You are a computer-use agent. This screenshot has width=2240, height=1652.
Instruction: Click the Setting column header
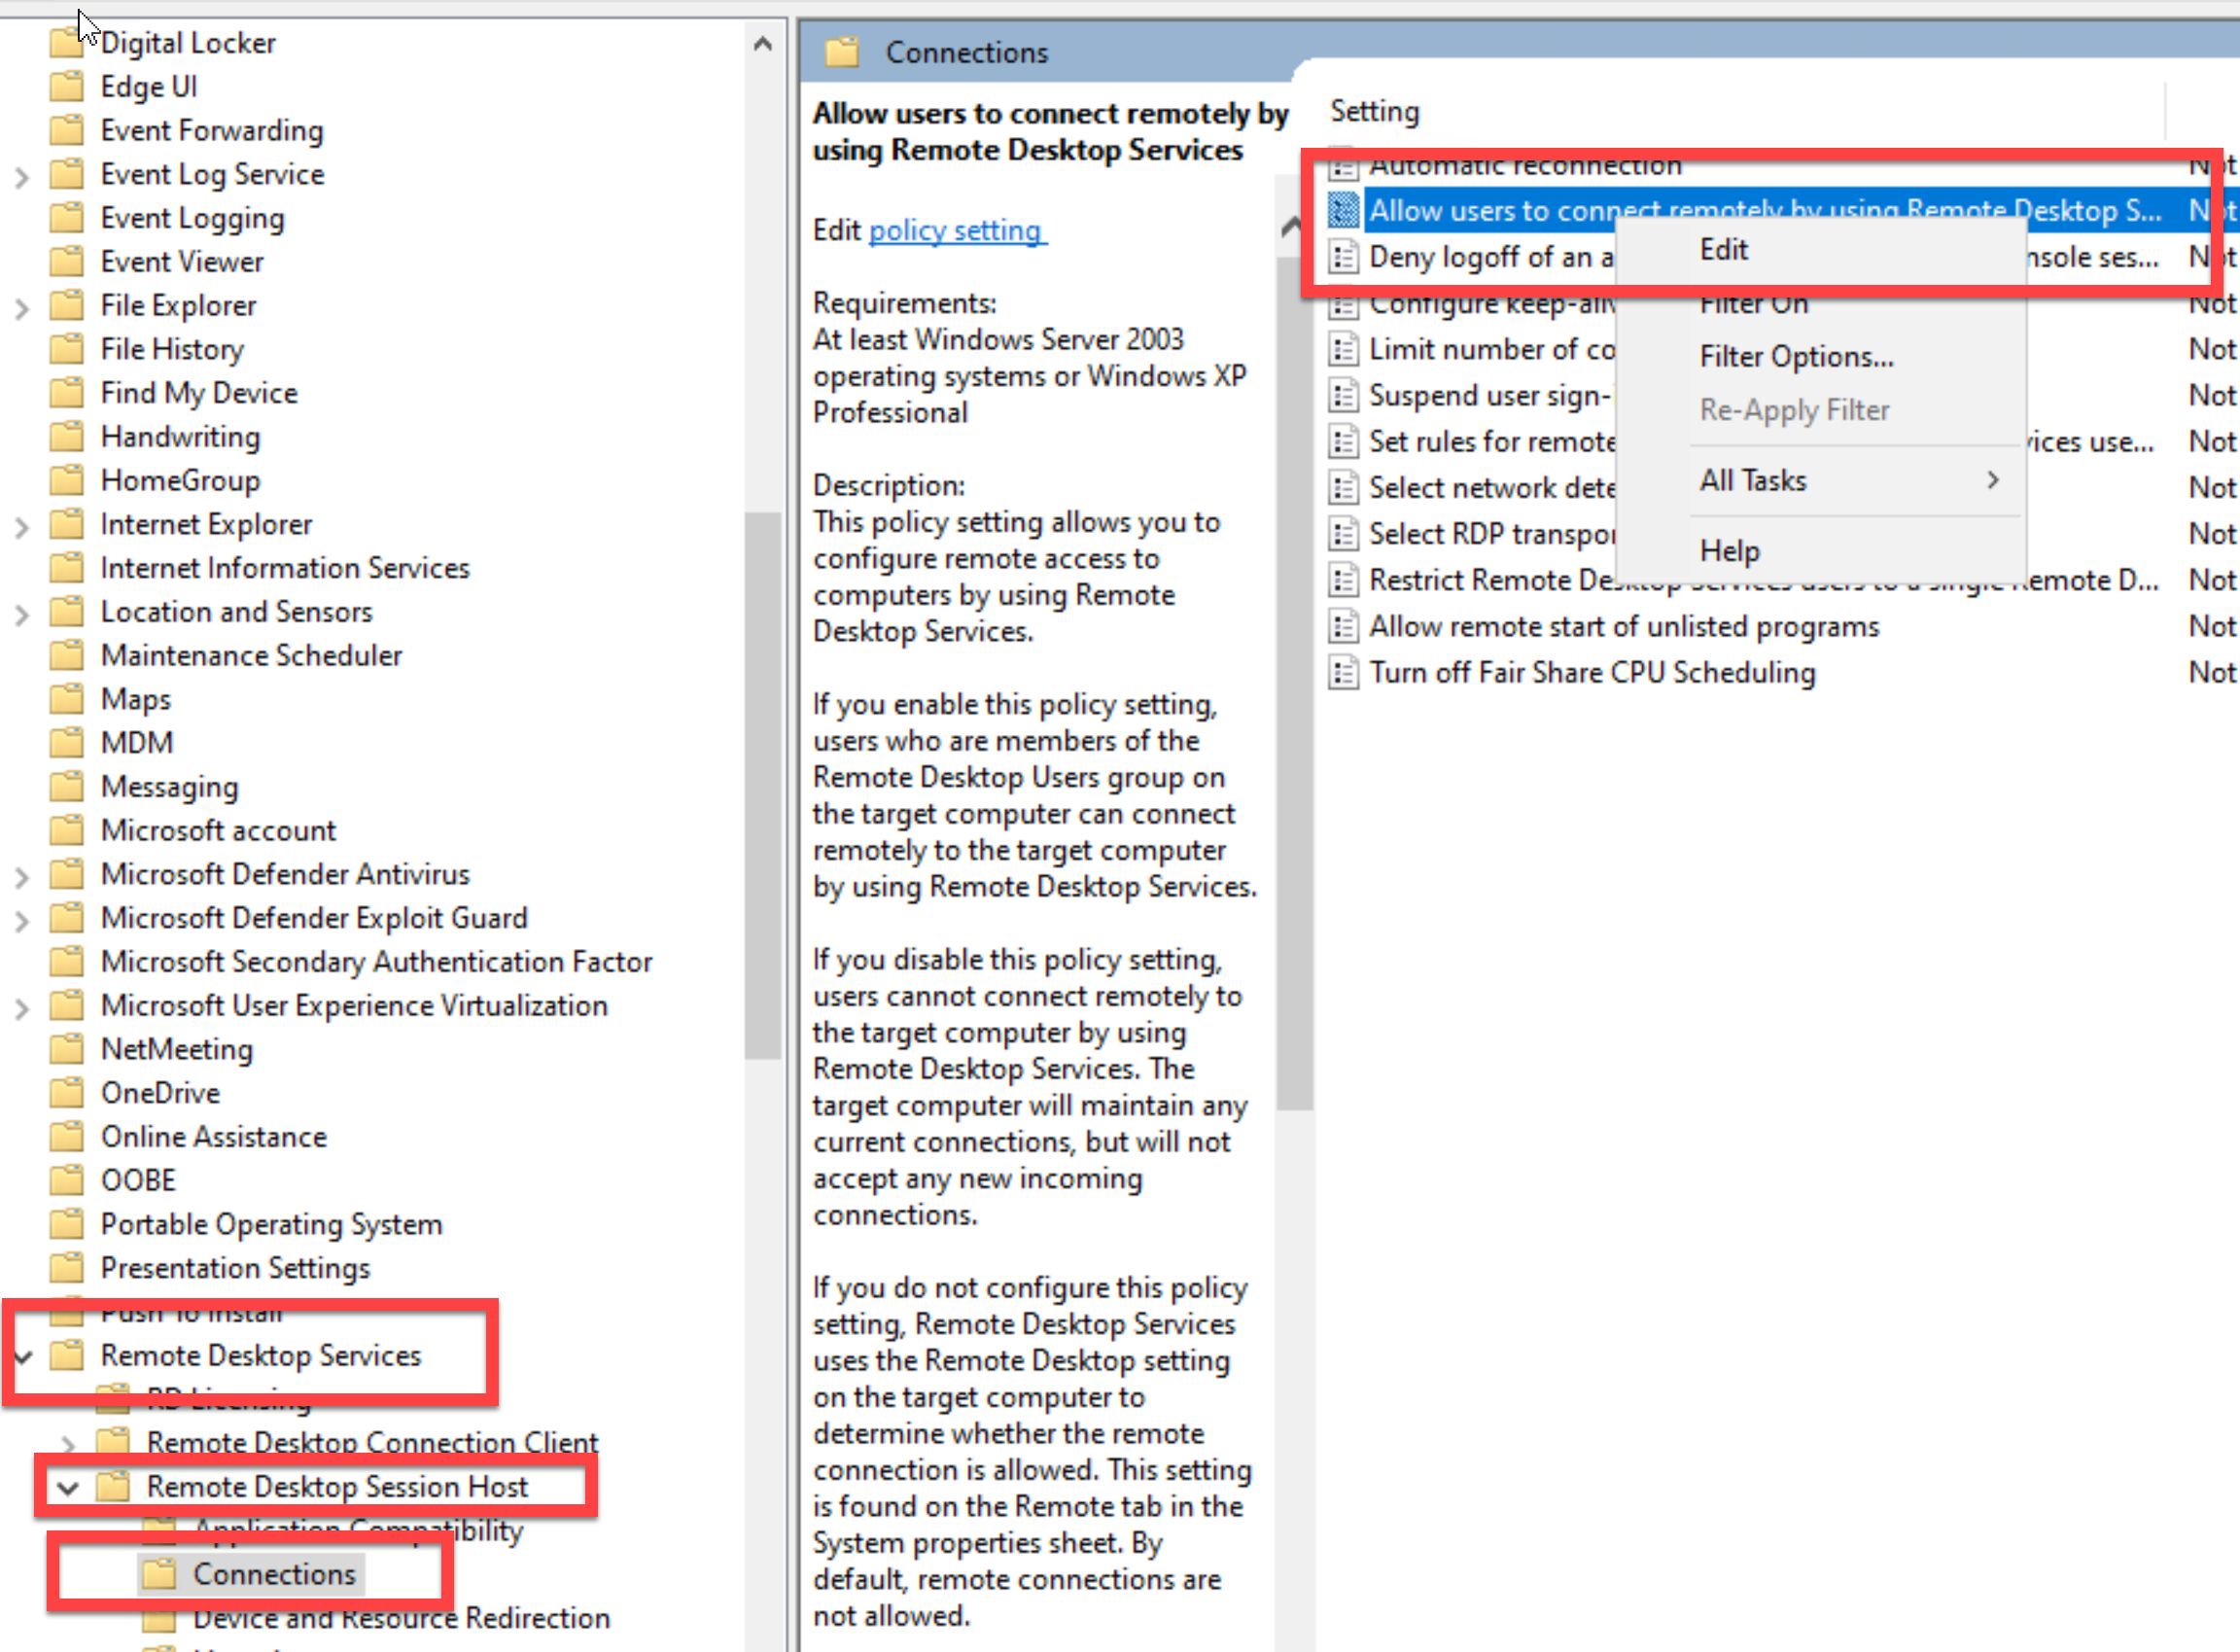click(1374, 111)
